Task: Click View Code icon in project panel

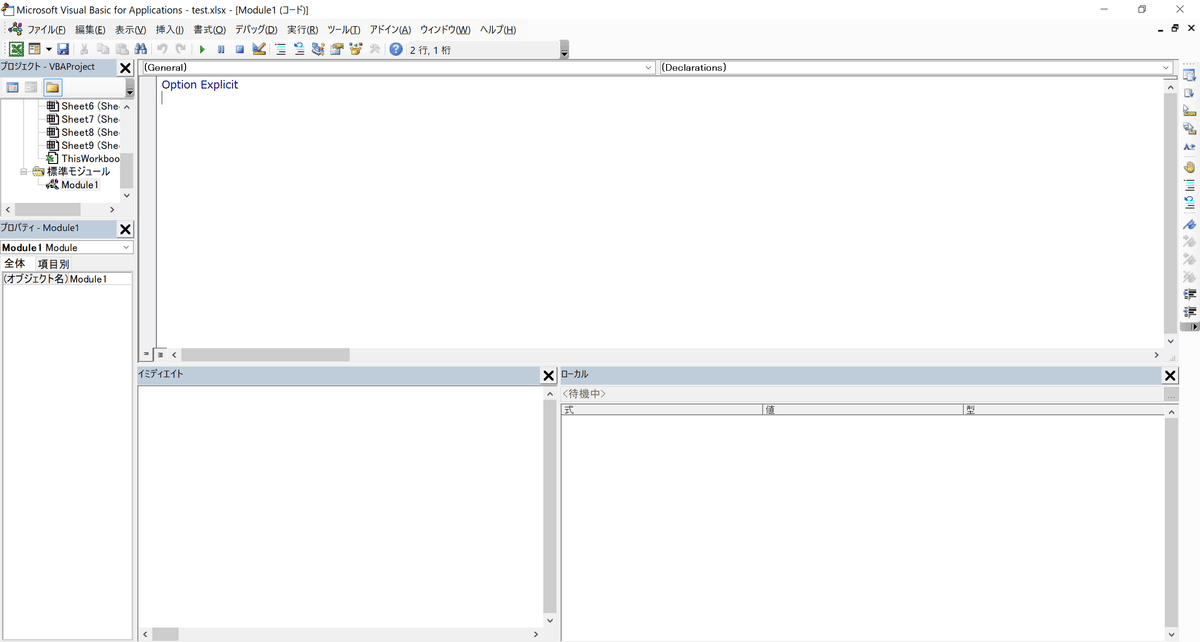Action: click(x=13, y=88)
